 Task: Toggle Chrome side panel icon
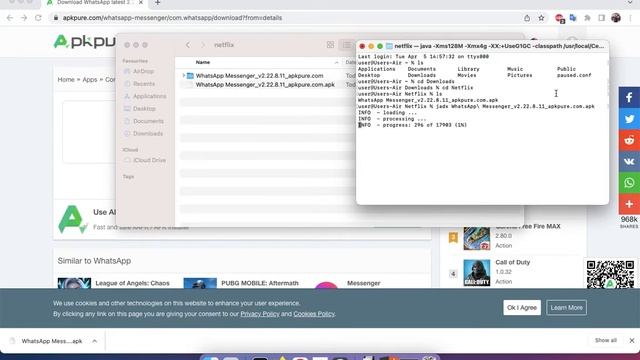coord(601,18)
